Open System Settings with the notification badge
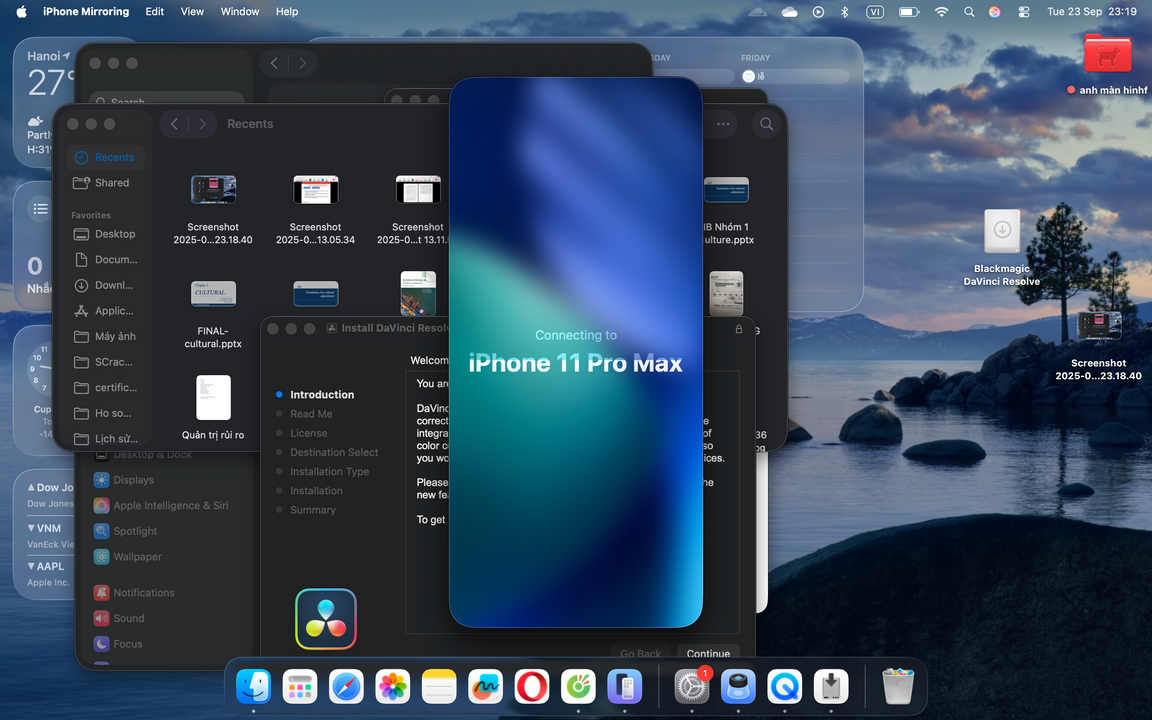Image resolution: width=1152 pixels, height=720 pixels. [692, 687]
